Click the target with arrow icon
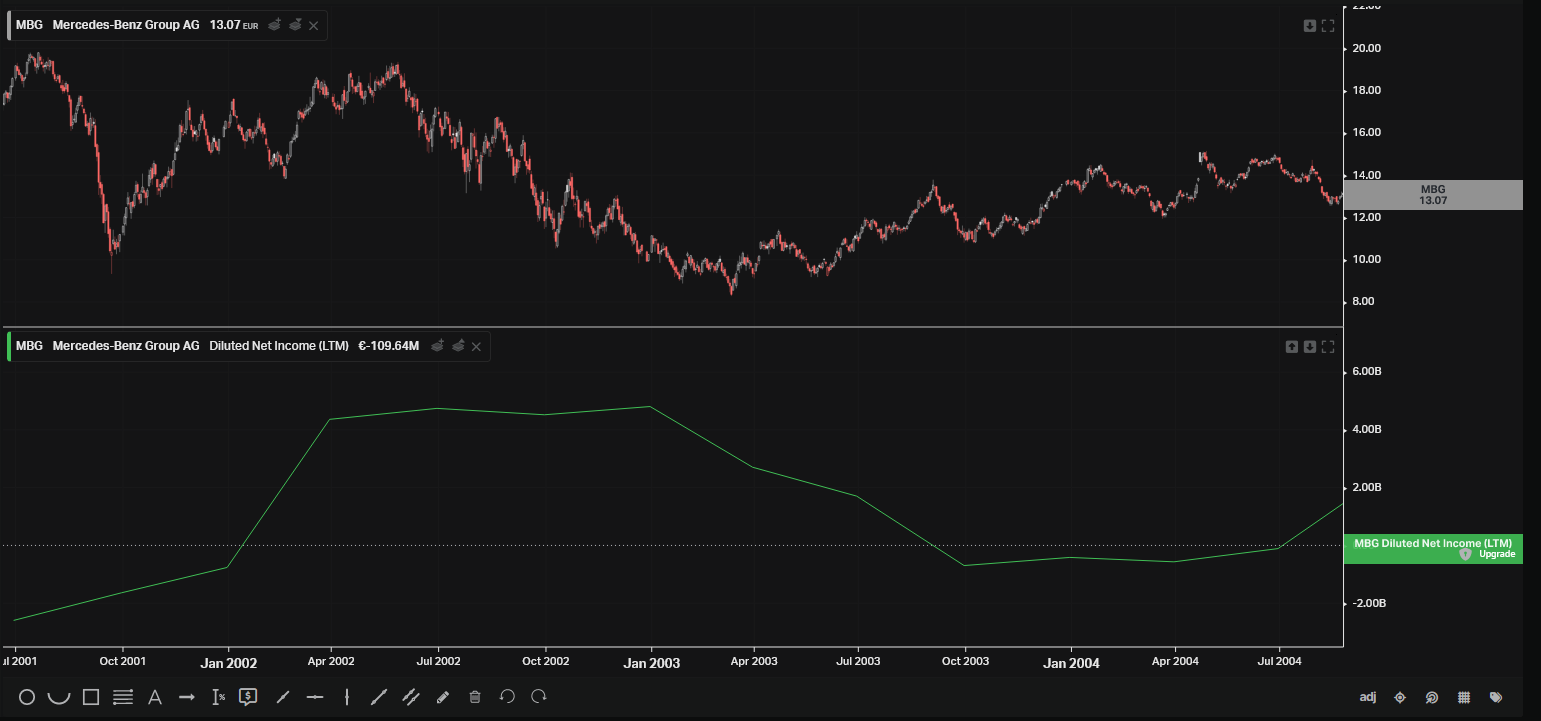1541x721 pixels. [x=1432, y=697]
